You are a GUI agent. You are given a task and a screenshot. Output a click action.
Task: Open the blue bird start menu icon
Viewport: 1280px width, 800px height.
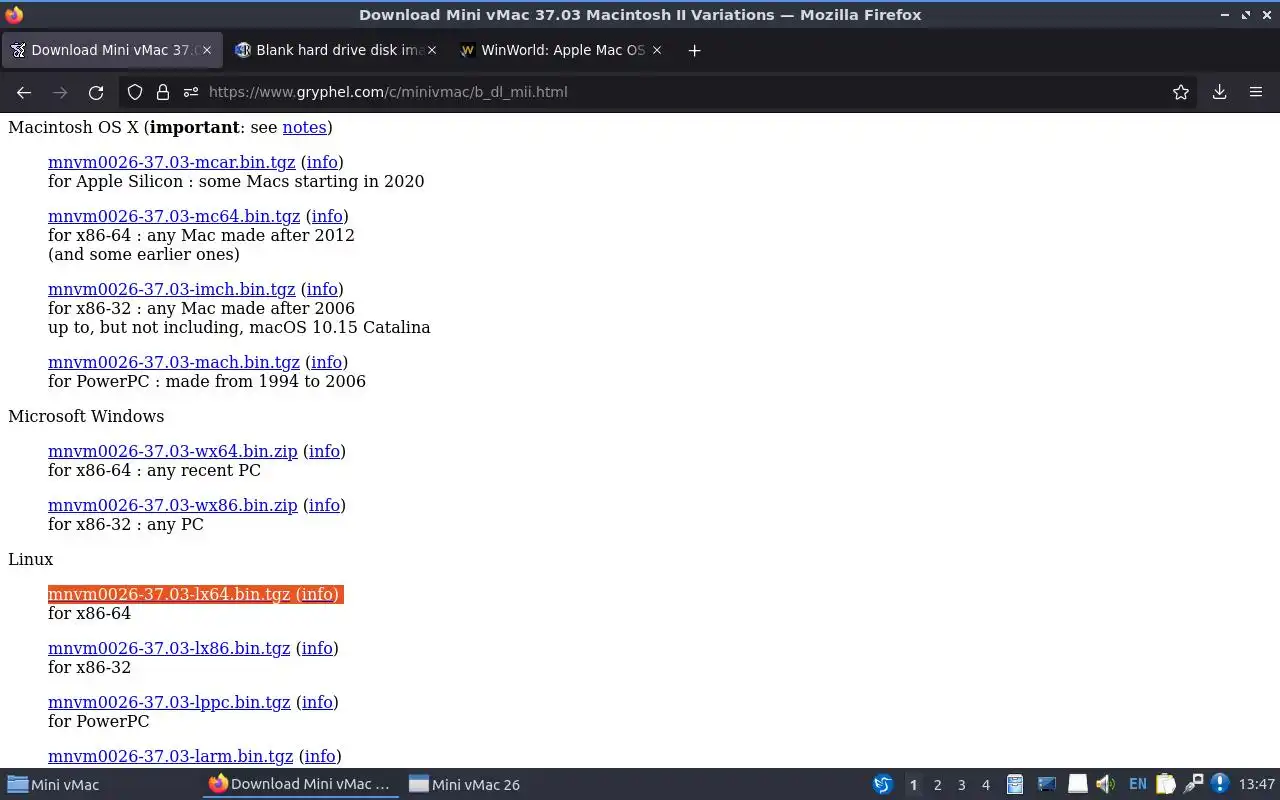tap(882, 784)
